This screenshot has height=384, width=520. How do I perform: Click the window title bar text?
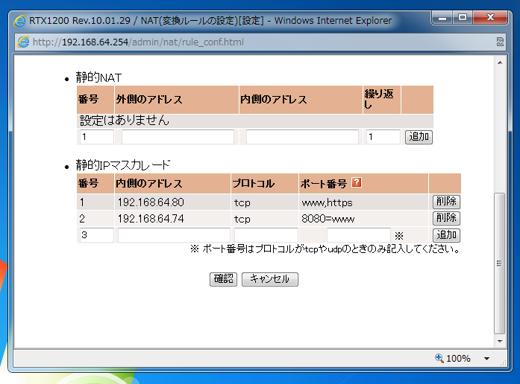click(x=210, y=21)
